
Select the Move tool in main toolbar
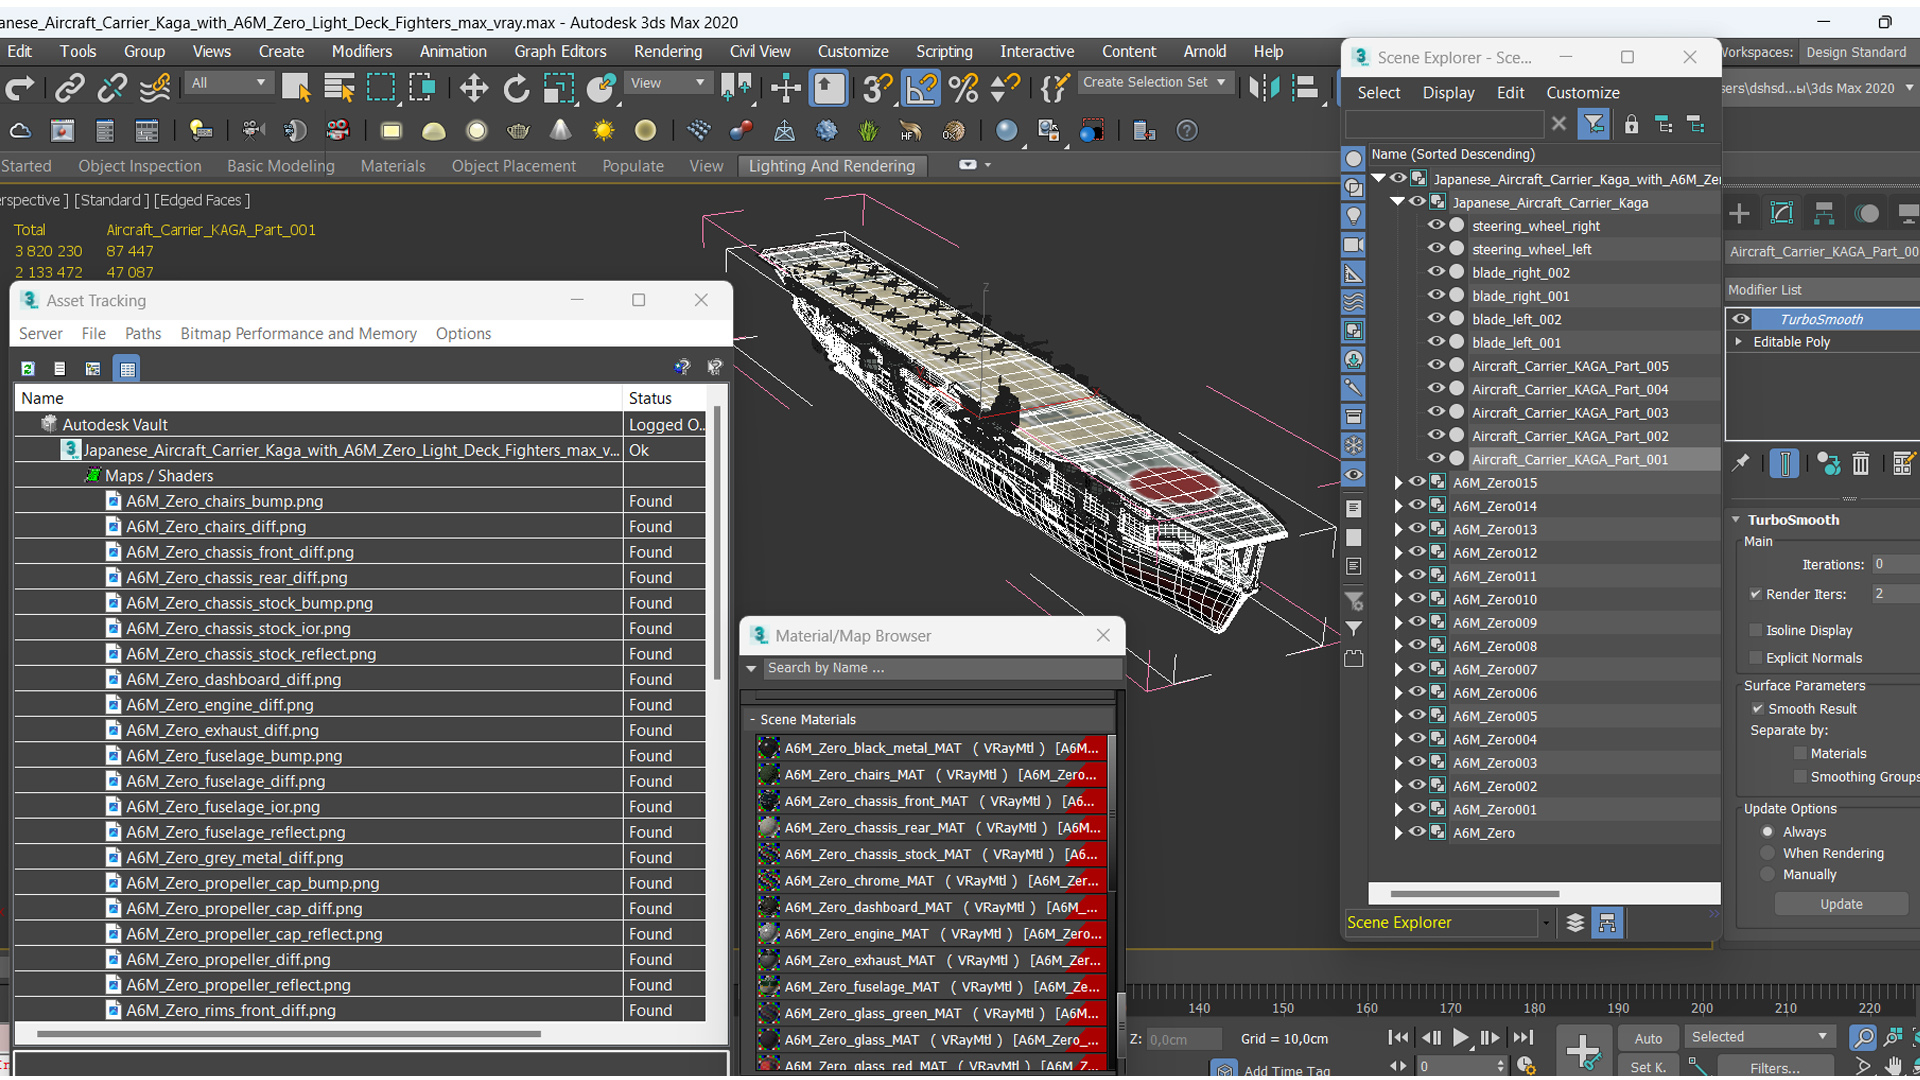tap(473, 88)
